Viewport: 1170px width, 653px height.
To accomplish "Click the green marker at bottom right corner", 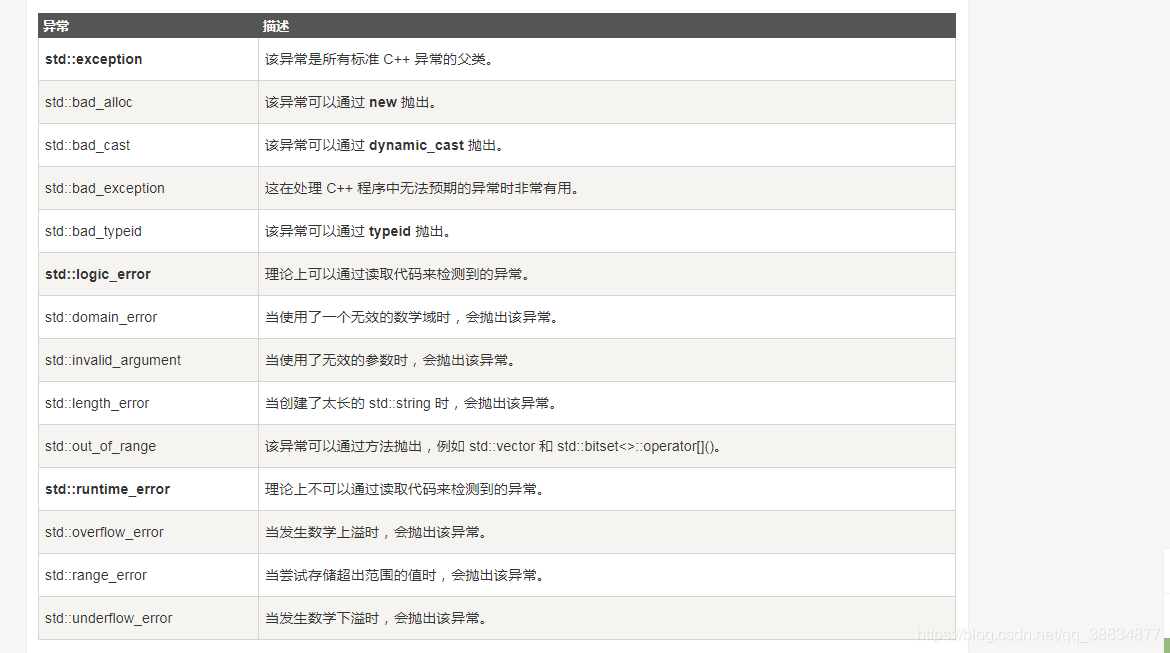I will click(x=1164, y=647).
